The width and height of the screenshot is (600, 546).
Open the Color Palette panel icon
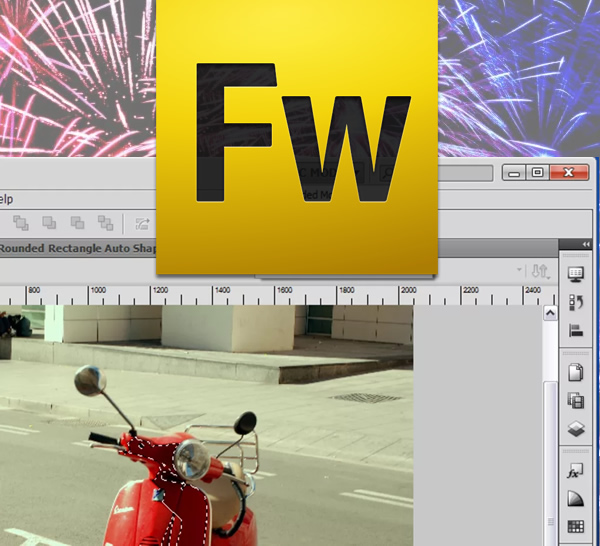click(x=576, y=499)
